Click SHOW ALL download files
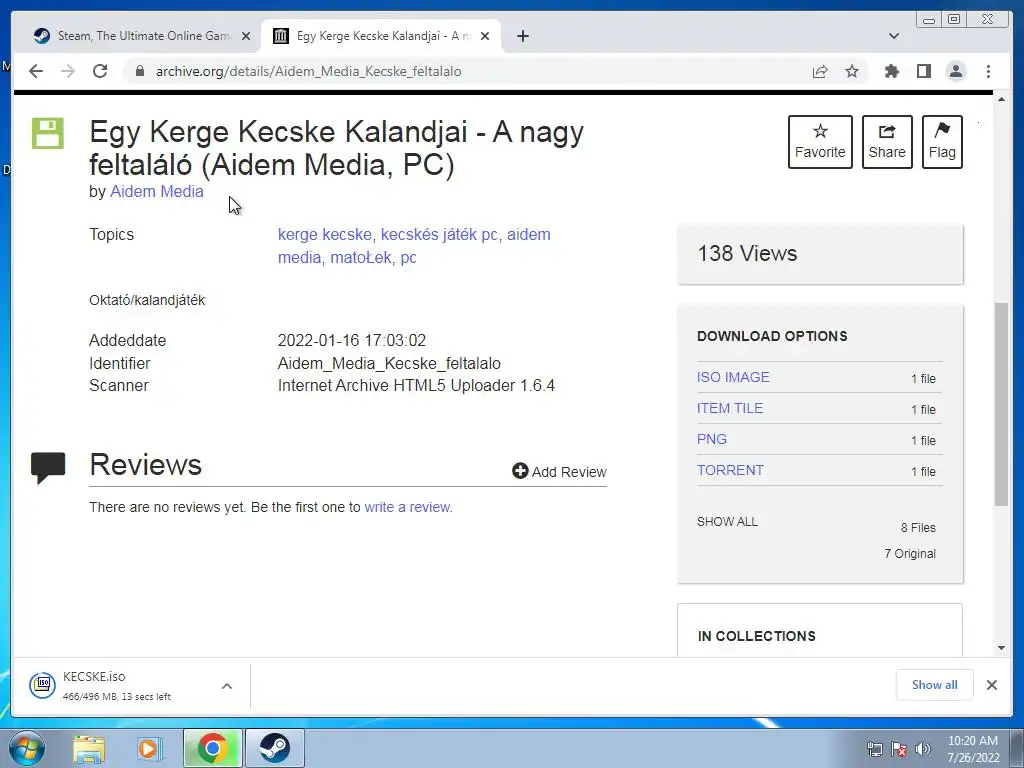The width and height of the screenshot is (1024, 768). (727, 521)
